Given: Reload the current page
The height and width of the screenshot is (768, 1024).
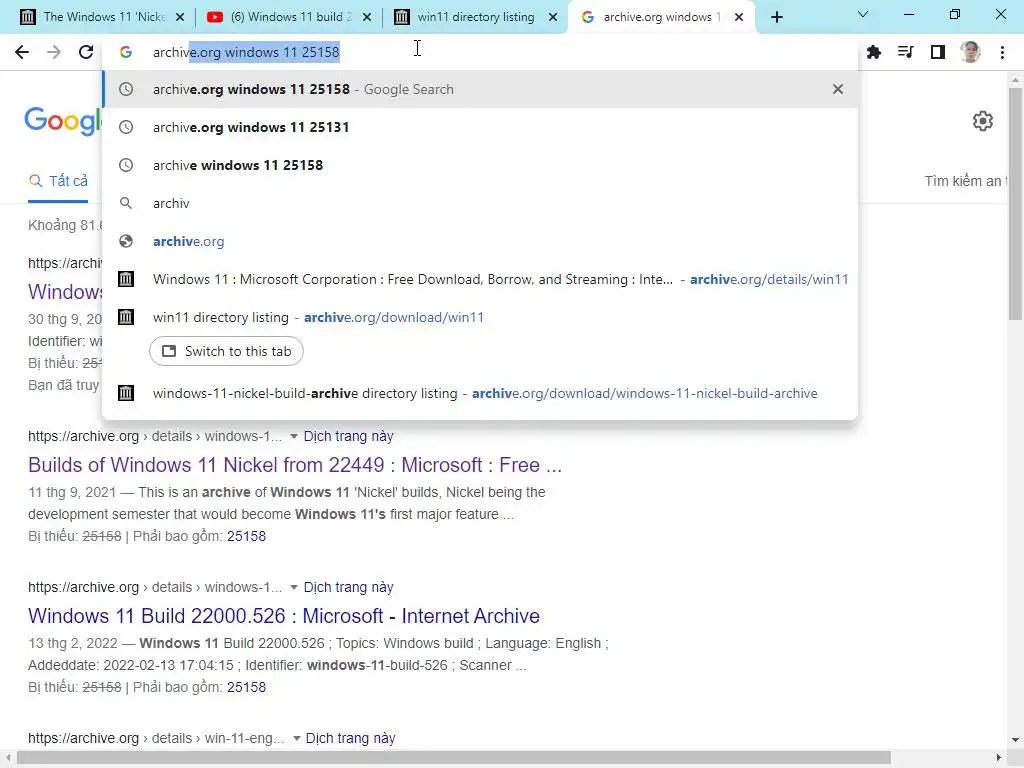Looking at the screenshot, I should click(x=86, y=52).
